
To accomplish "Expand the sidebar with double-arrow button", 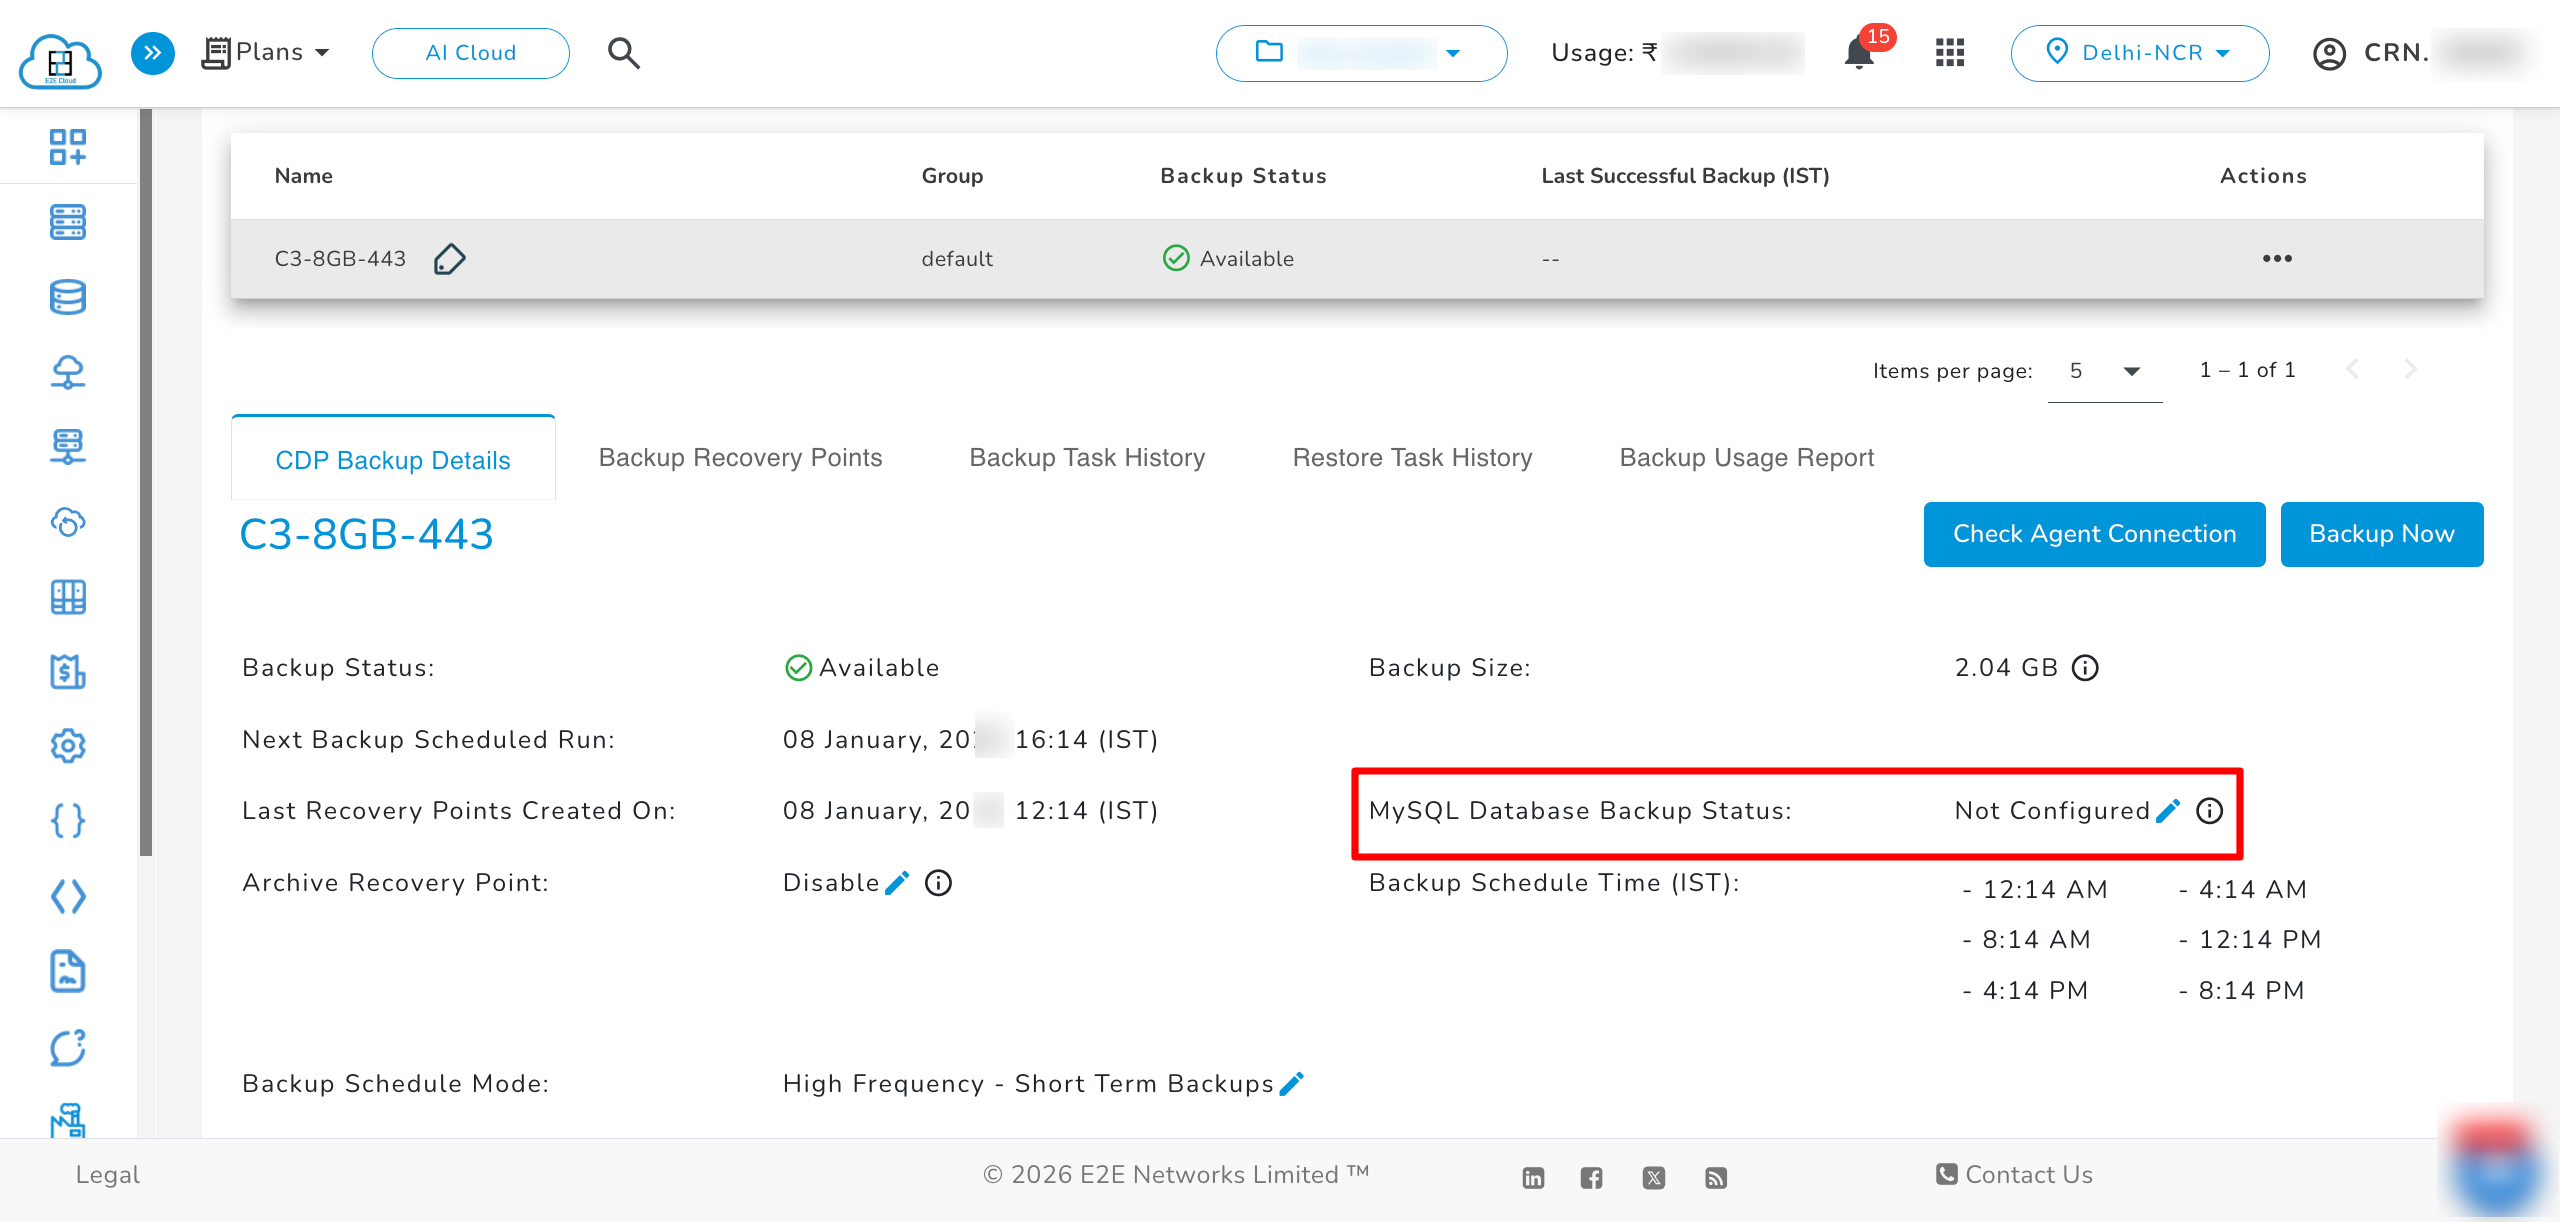I will [152, 53].
